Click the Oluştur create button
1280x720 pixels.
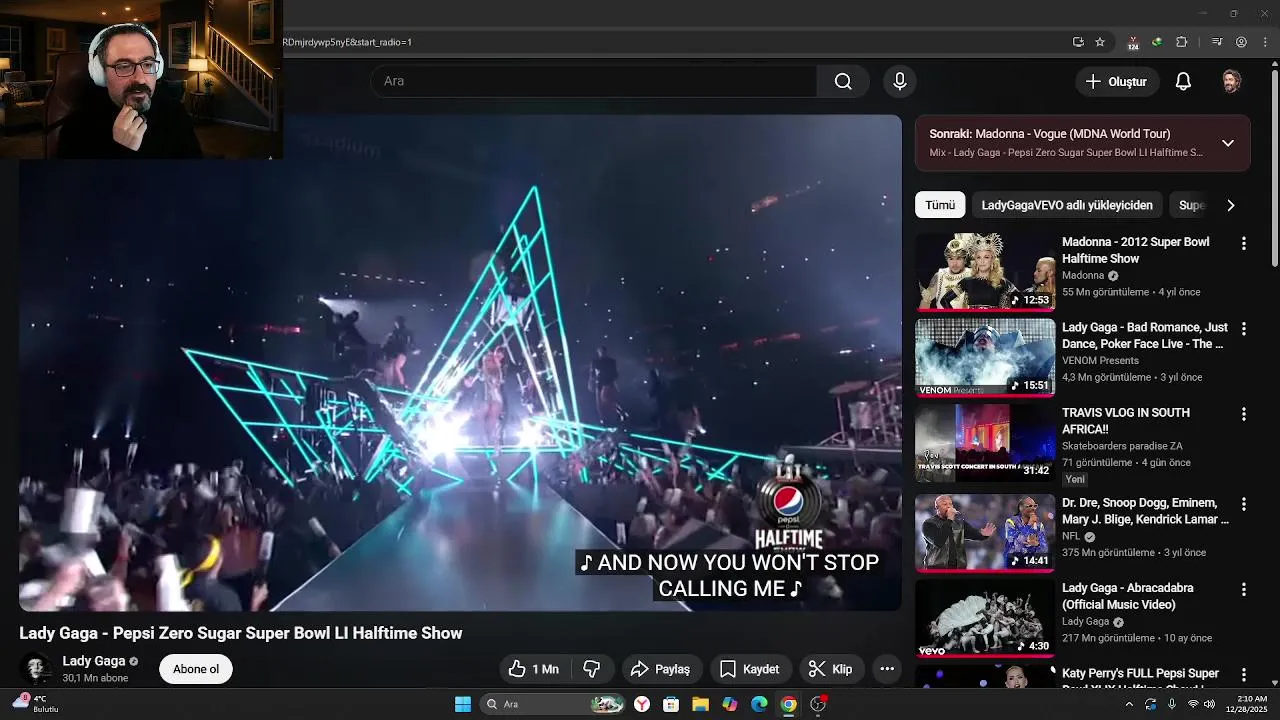click(1118, 82)
